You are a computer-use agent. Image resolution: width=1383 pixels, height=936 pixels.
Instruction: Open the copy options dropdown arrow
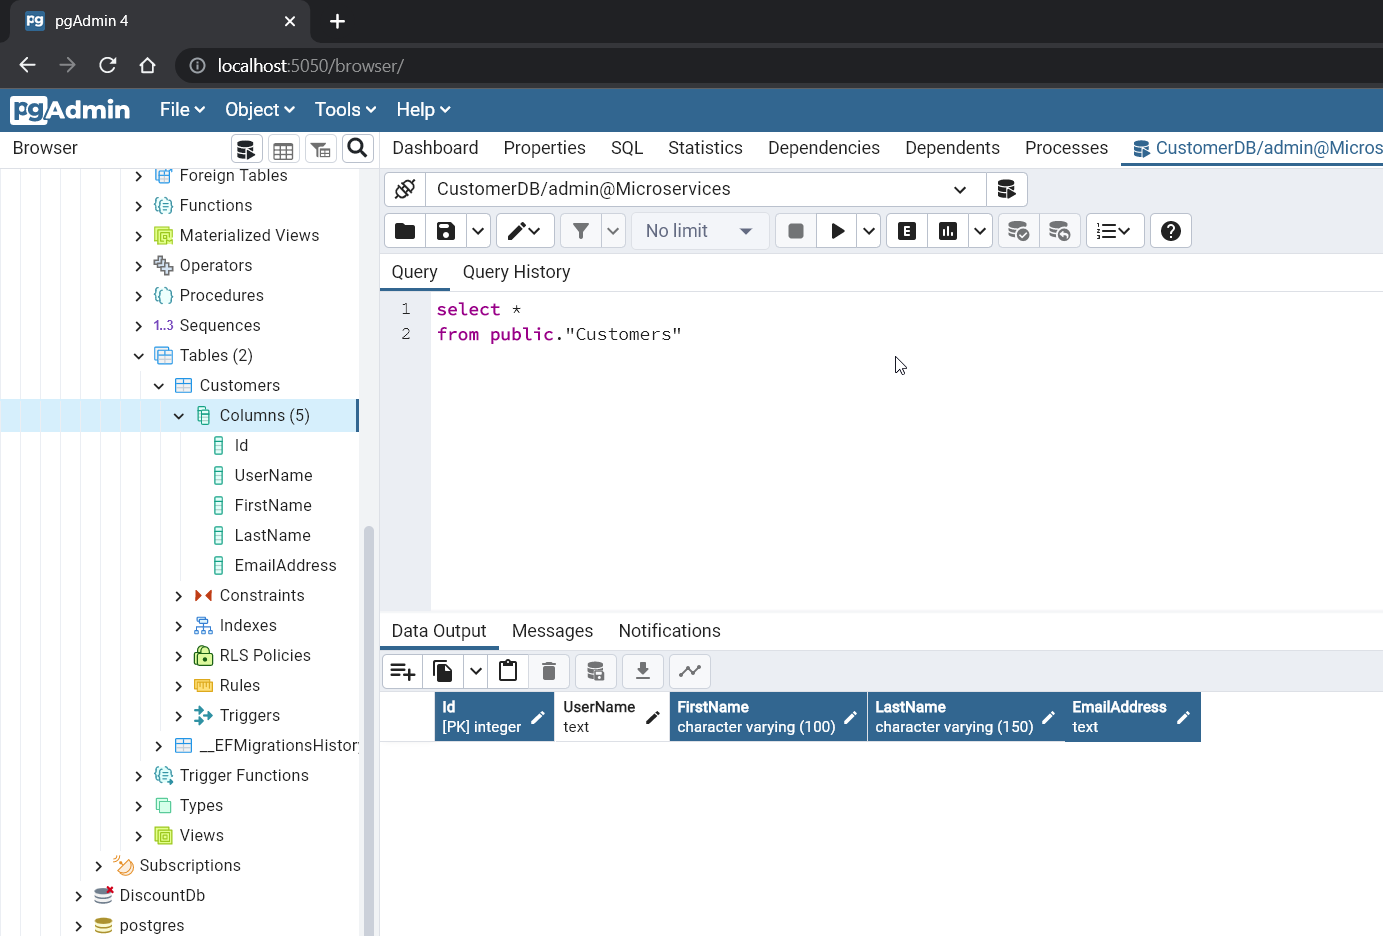tap(476, 671)
